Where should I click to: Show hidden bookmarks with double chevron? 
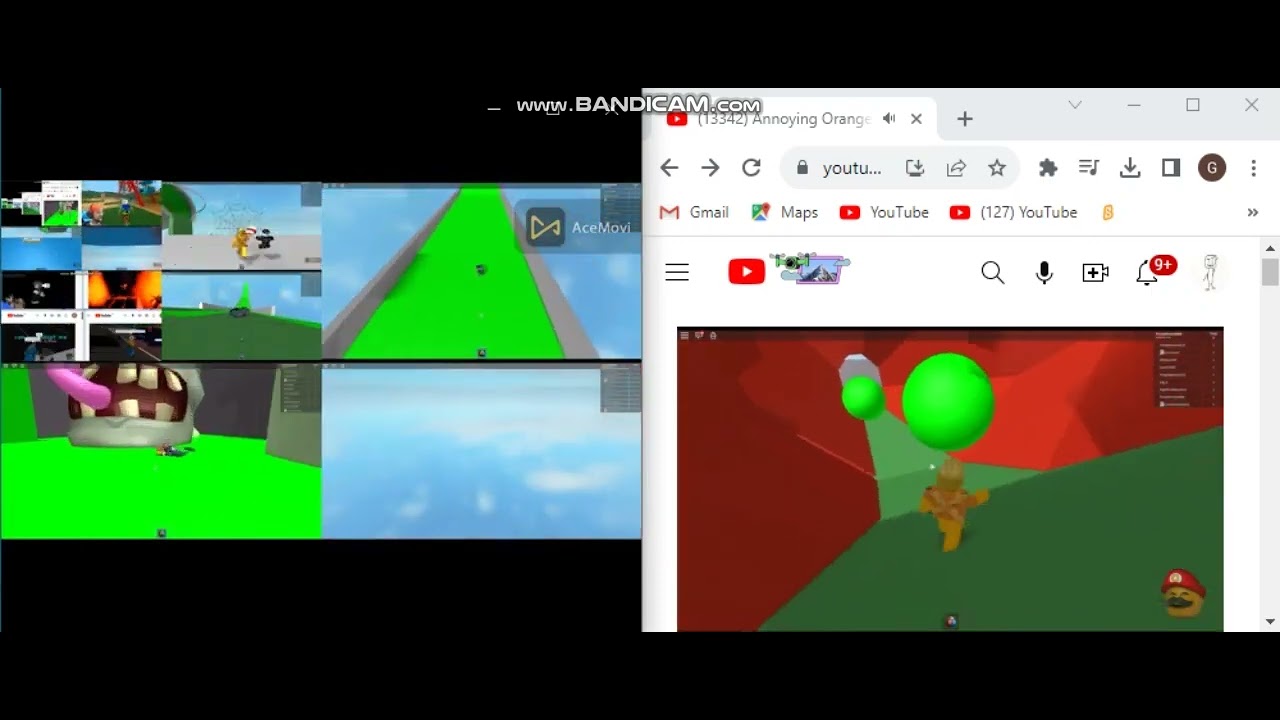(x=1253, y=212)
